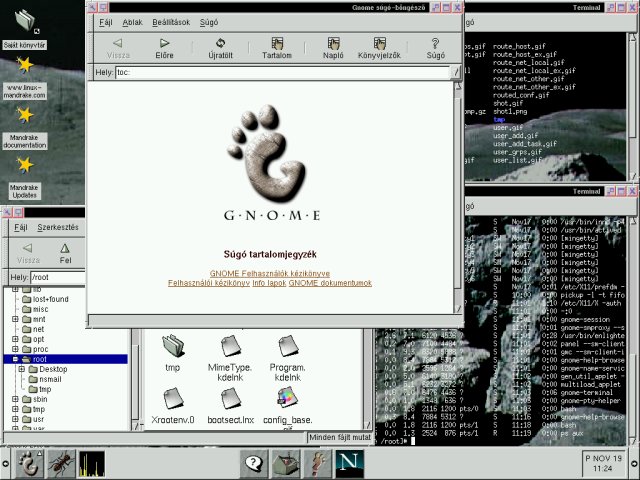640x480 pixels.
Task: Open the Napló history icon
Action: click(333, 48)
